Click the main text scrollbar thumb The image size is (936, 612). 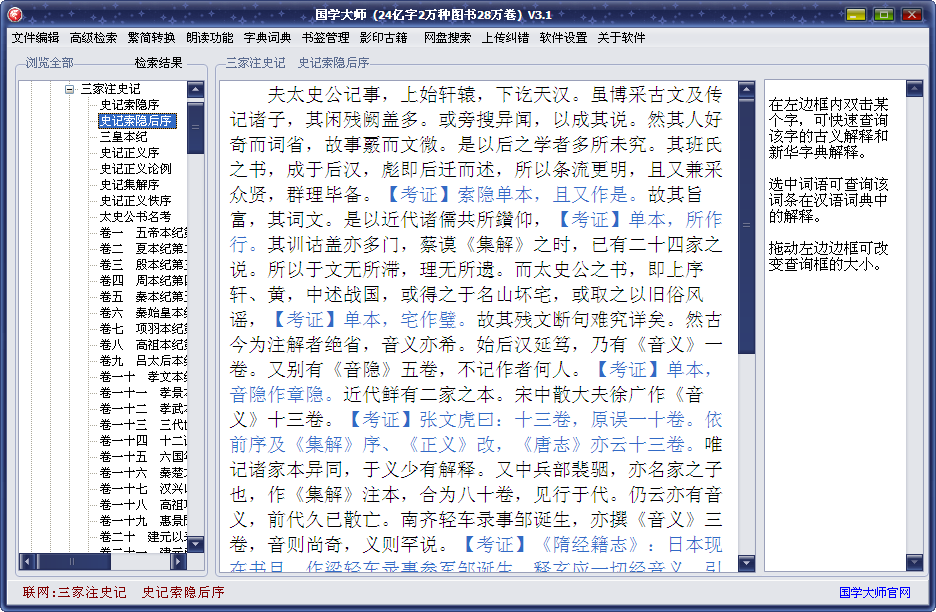[x=746, y=226]
